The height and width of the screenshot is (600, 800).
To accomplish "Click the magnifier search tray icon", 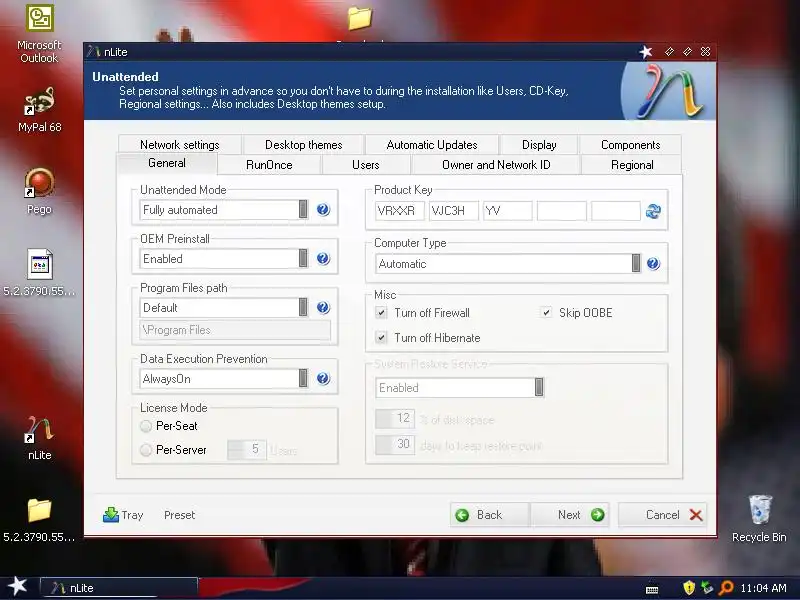I will [726, 588].
